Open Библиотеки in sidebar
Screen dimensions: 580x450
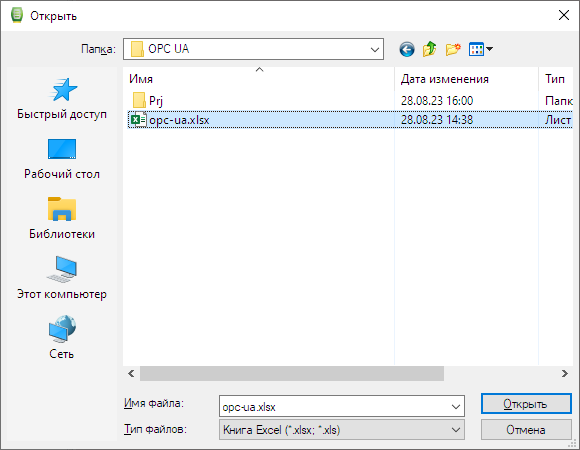point(62,219)
